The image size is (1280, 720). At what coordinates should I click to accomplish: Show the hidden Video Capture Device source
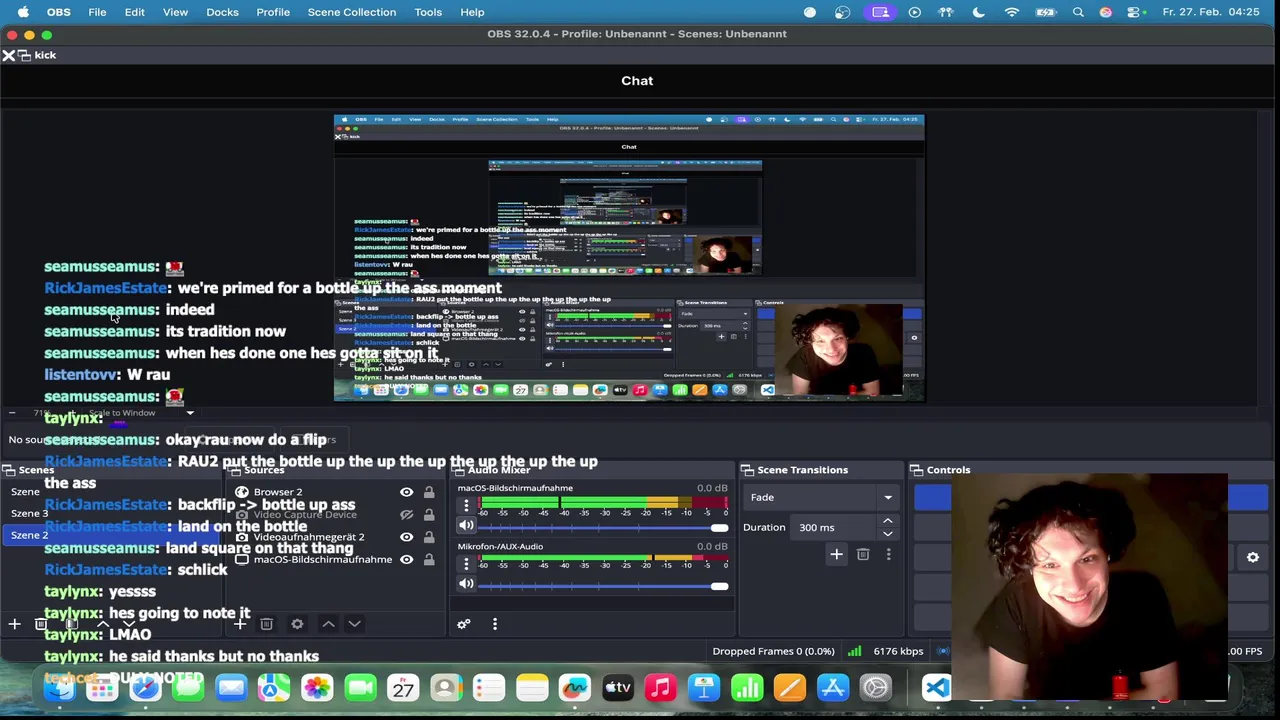[406, 515]
